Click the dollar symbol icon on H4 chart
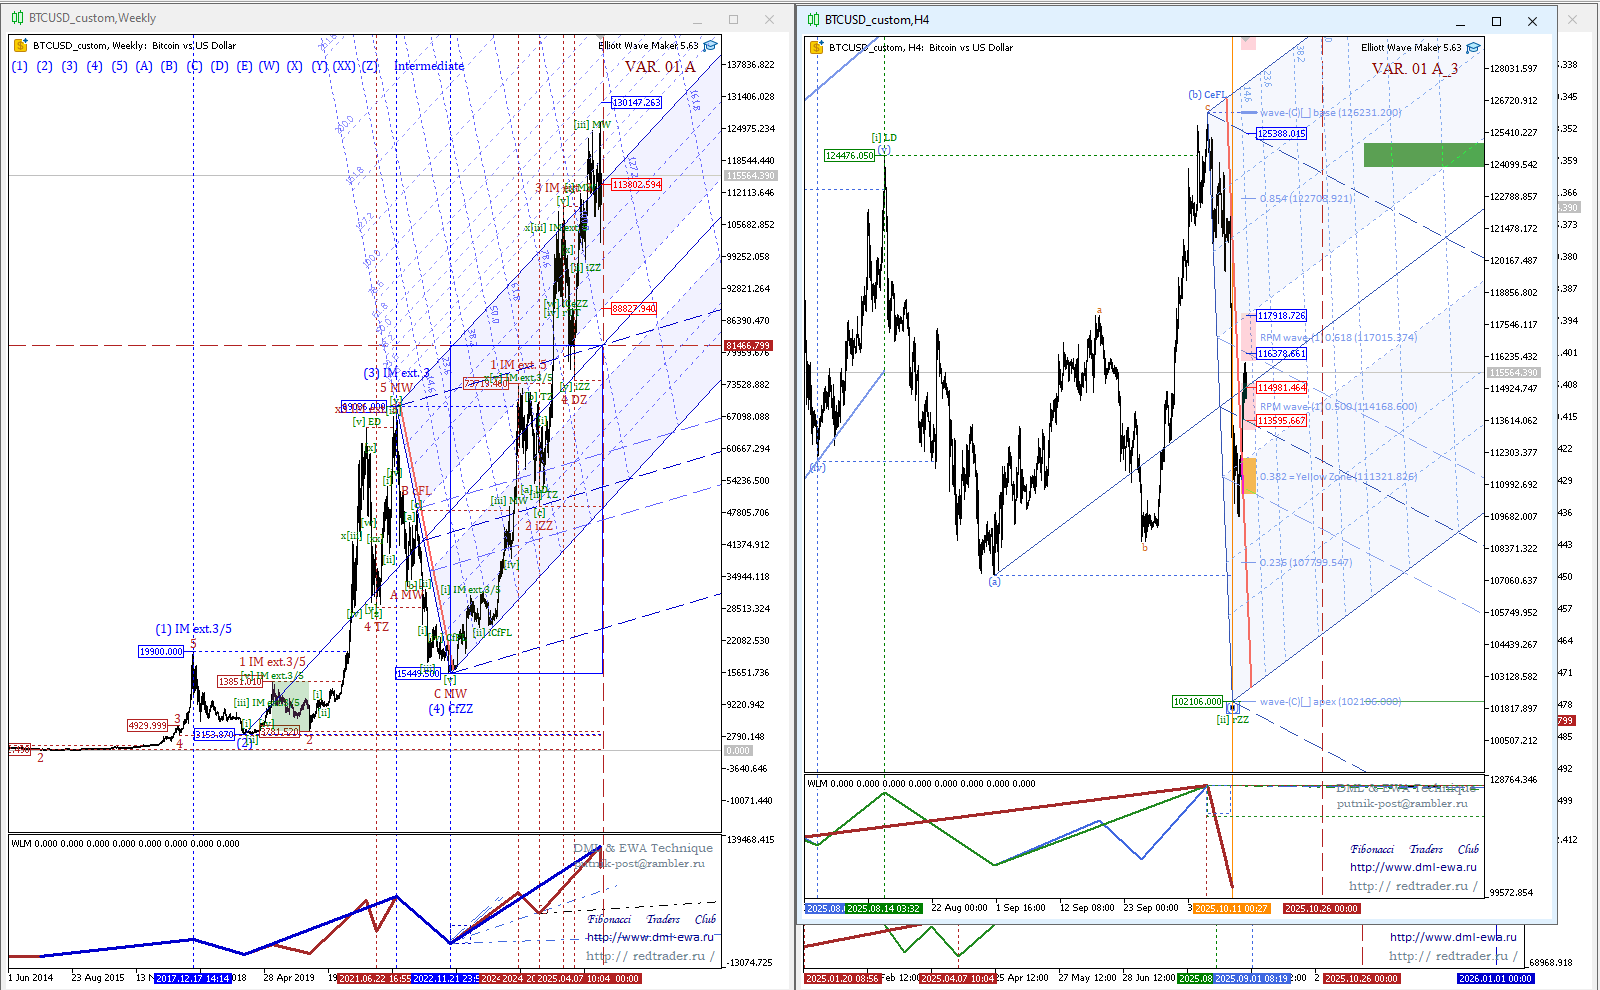Viewport: 1600px width, 990px height. [x=817, y=48]
